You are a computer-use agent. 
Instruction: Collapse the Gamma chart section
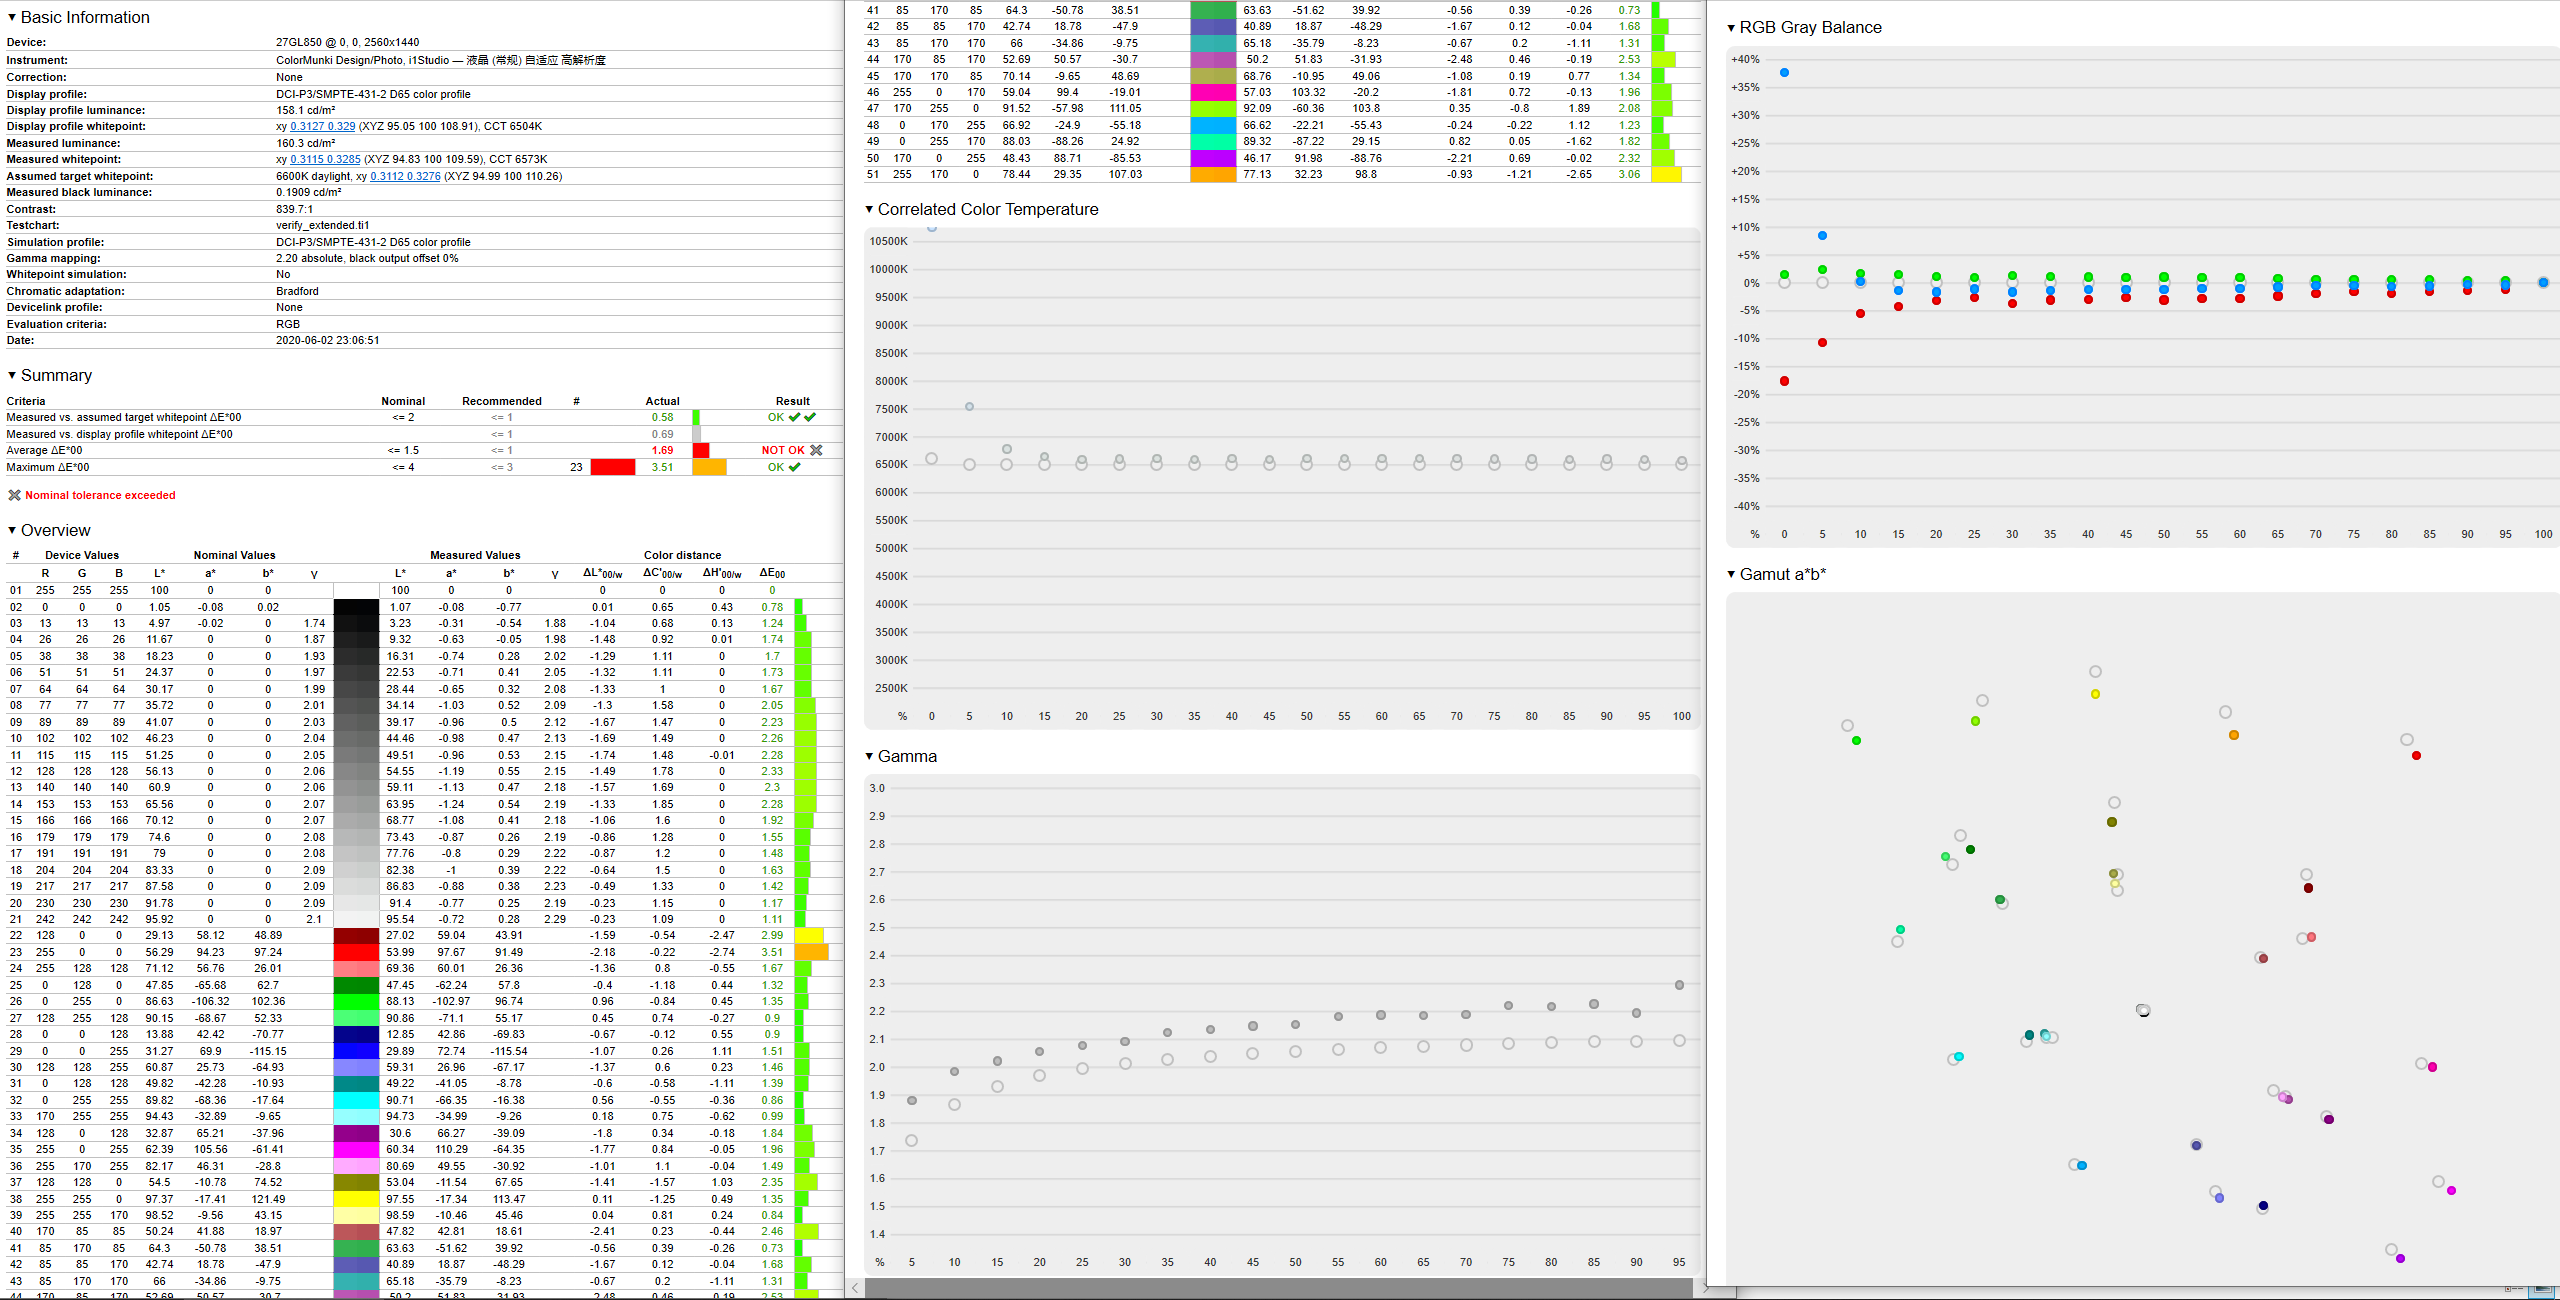coord(869,756)
